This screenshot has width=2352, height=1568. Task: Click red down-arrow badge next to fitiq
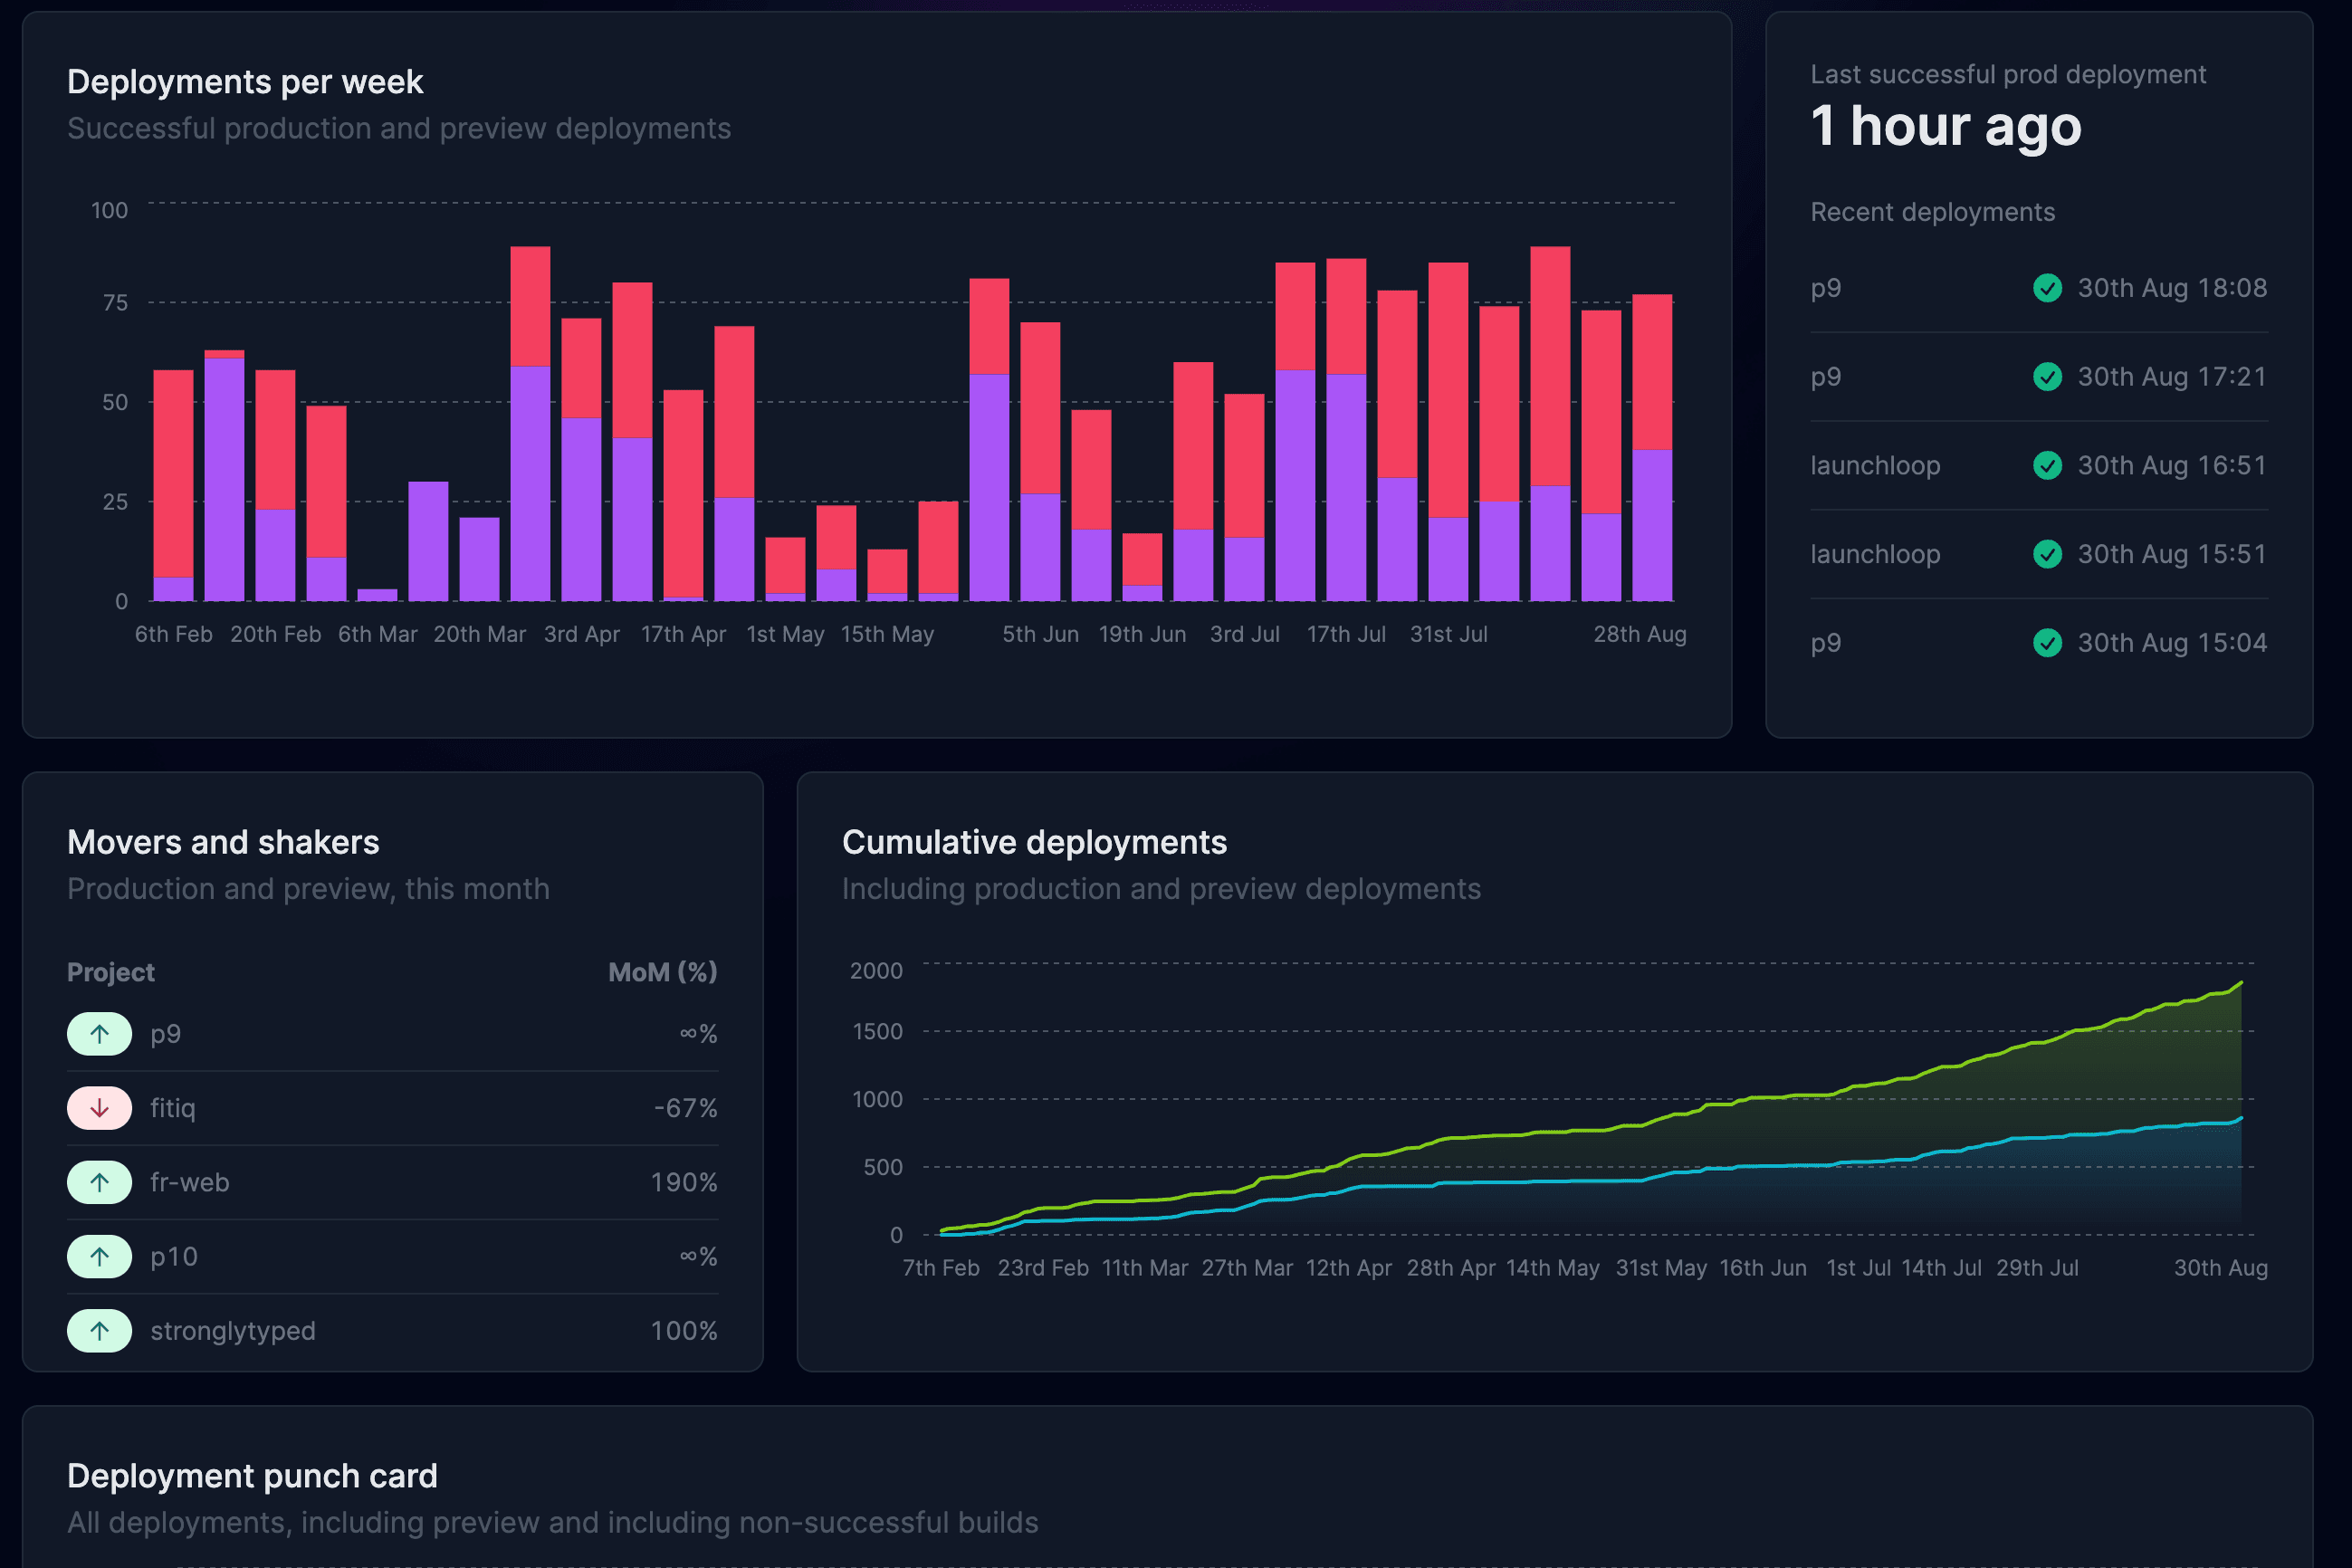[x=99, y=1108]
